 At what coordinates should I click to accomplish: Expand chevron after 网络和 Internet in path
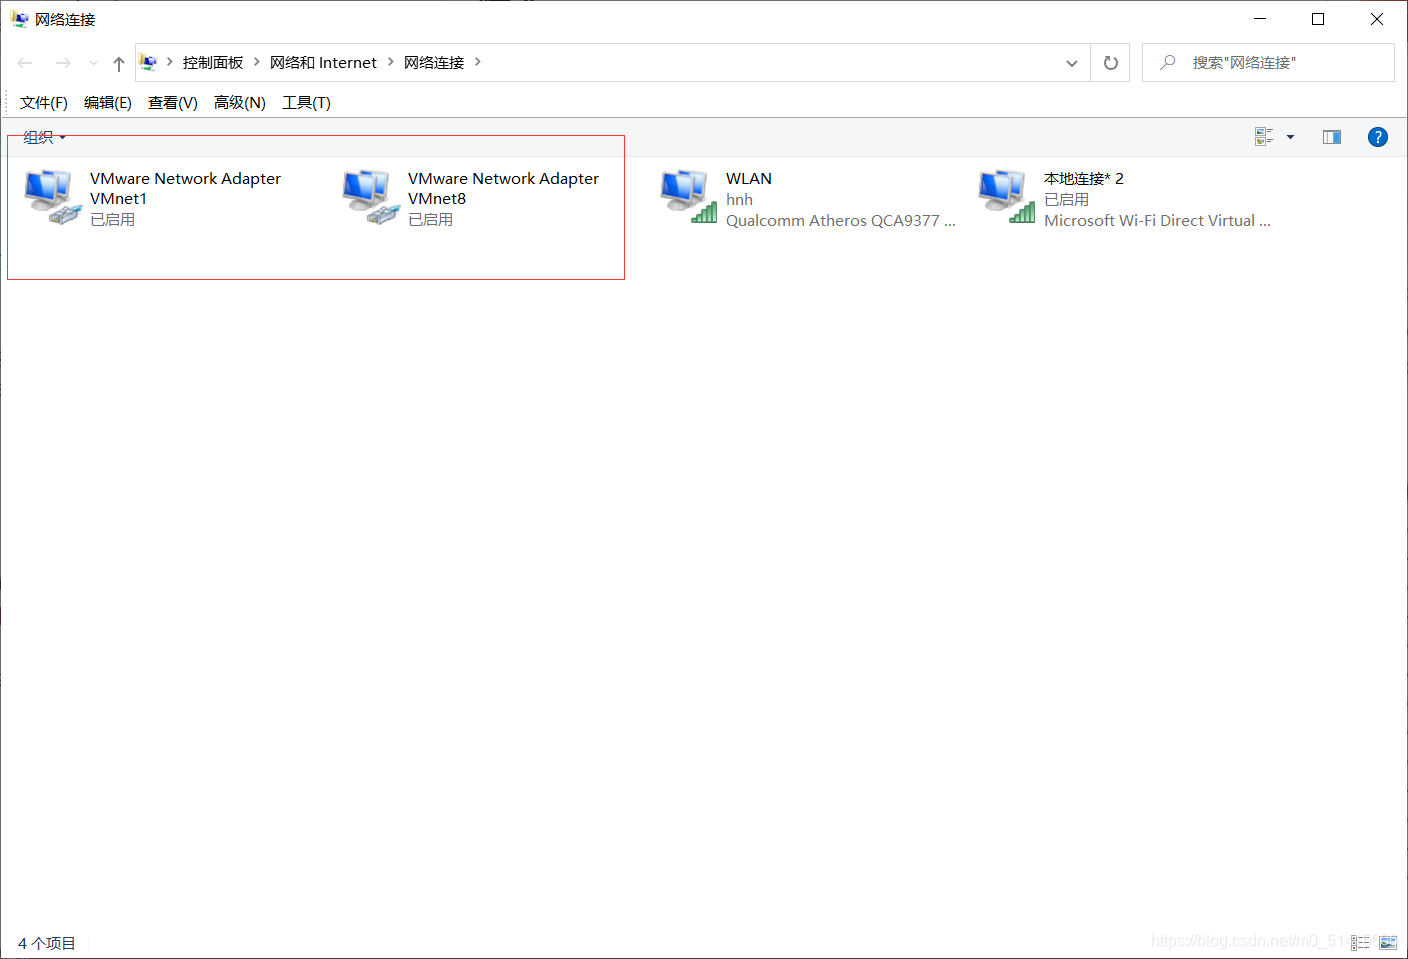(x=391, y=62)
